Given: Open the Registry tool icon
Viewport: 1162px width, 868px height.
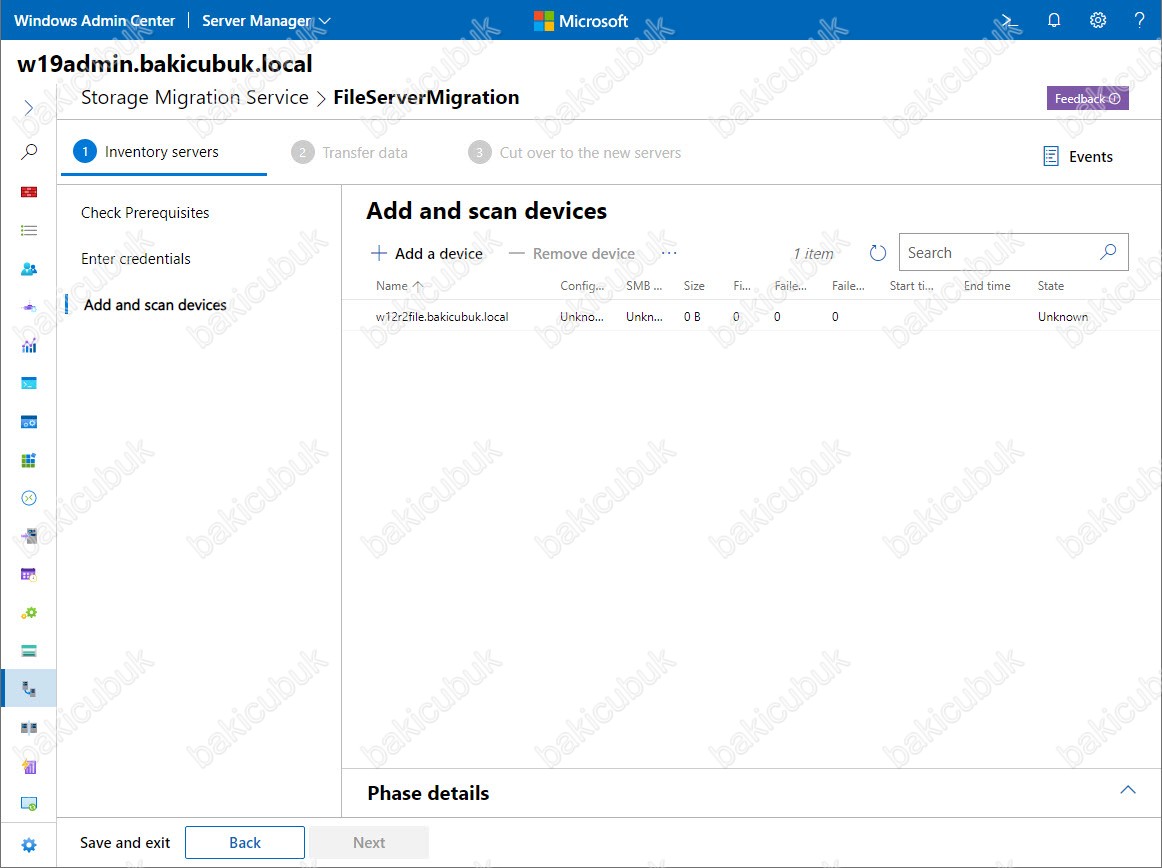Looking at the screenshot, I should 28,460.
